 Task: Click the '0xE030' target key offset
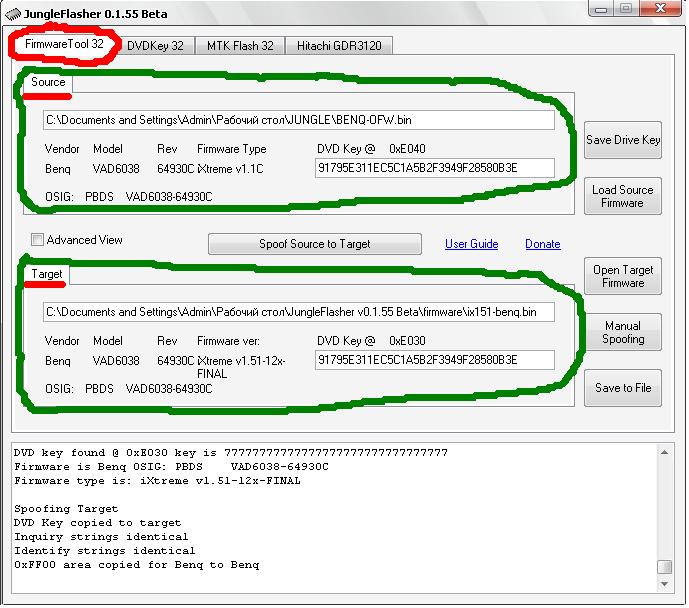(407, 341)
